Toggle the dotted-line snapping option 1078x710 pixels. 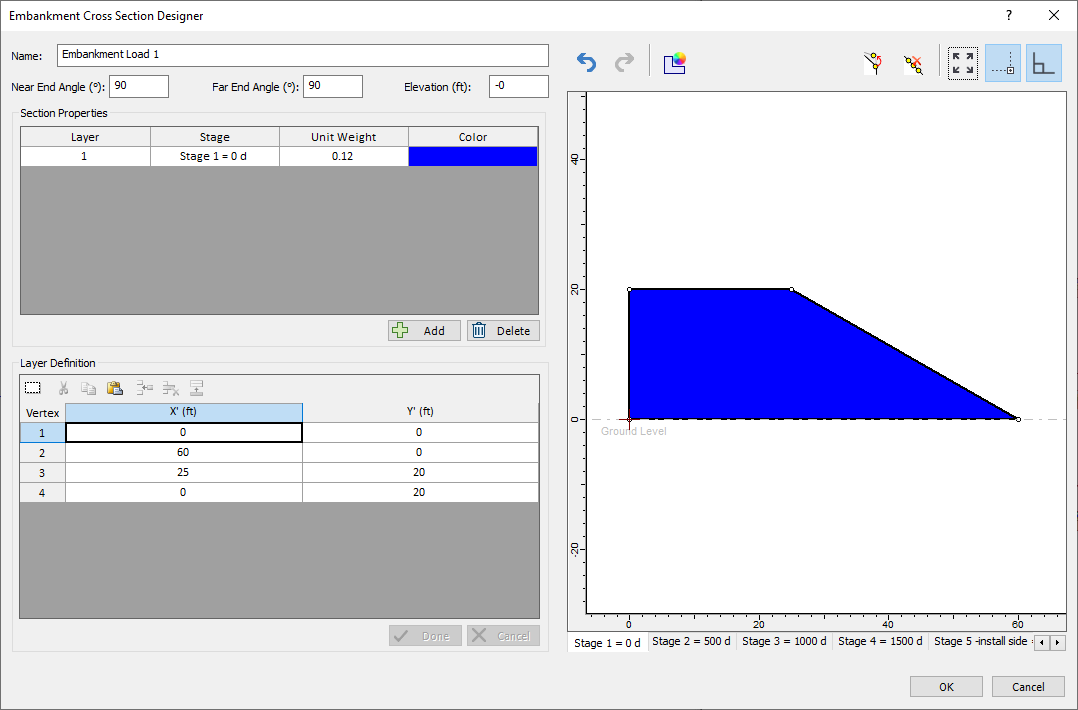point(1002,62)
